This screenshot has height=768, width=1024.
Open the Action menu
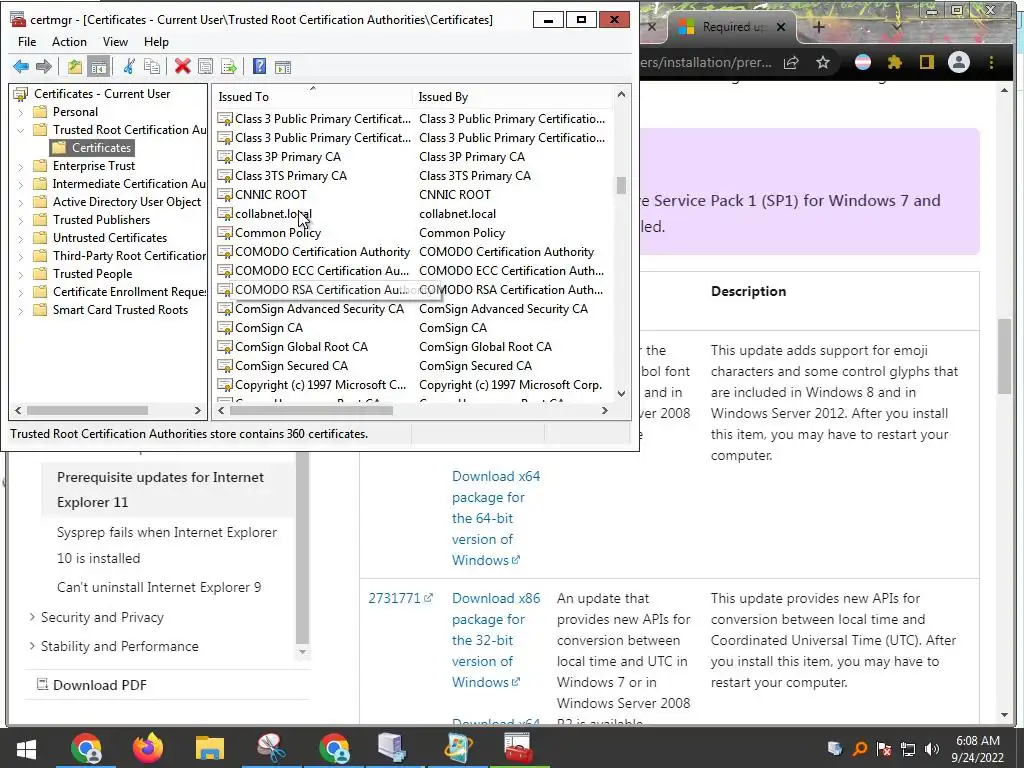click(x=69, y=42)
